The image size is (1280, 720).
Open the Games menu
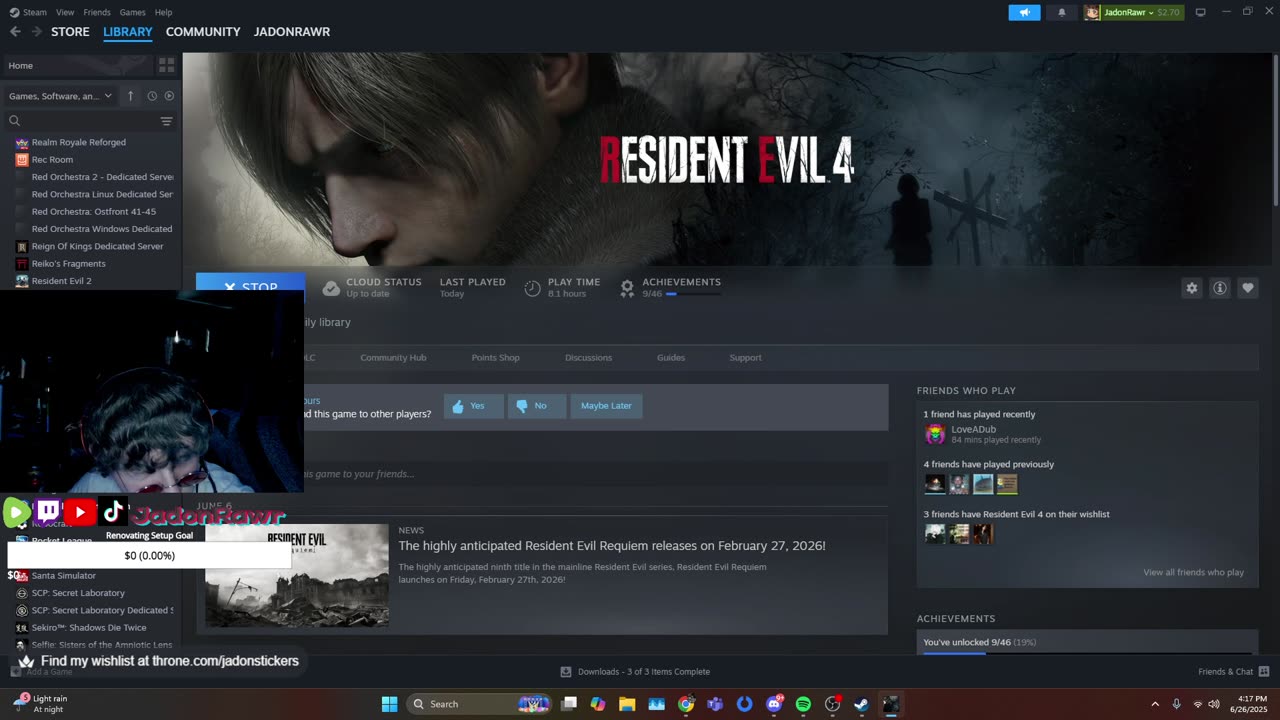(132, 12)
